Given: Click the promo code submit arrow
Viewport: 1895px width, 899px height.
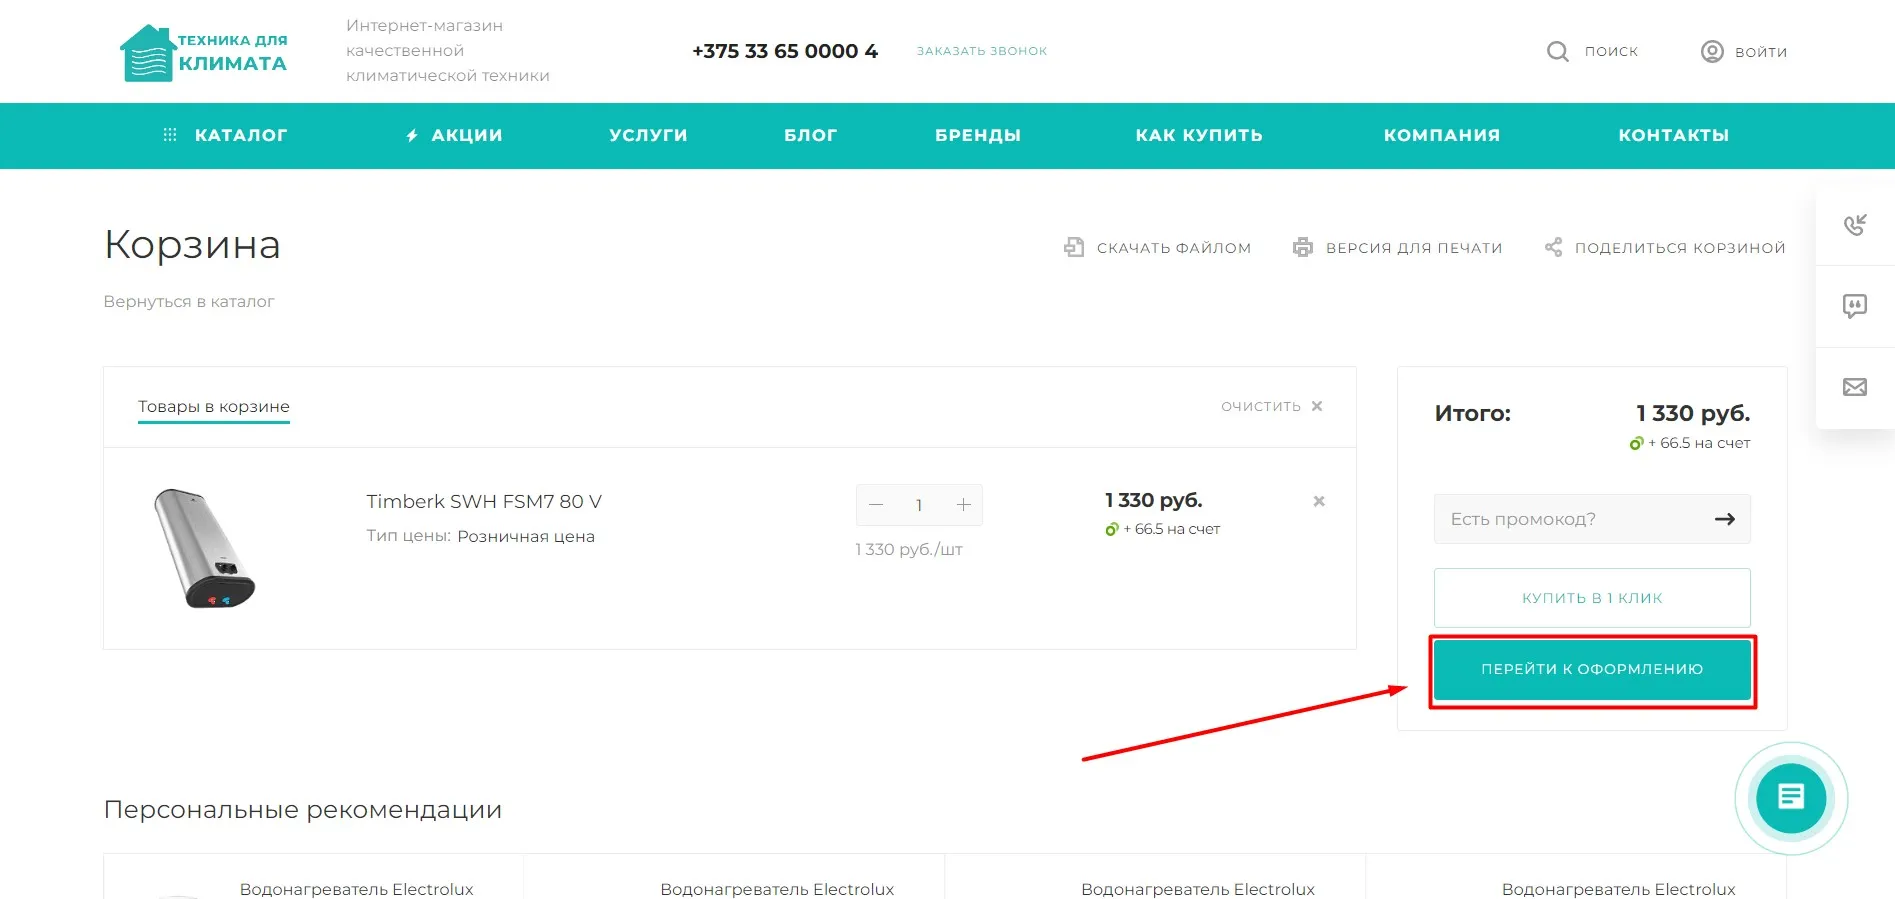Looking at the screenshot, I should coord(1724,519).
